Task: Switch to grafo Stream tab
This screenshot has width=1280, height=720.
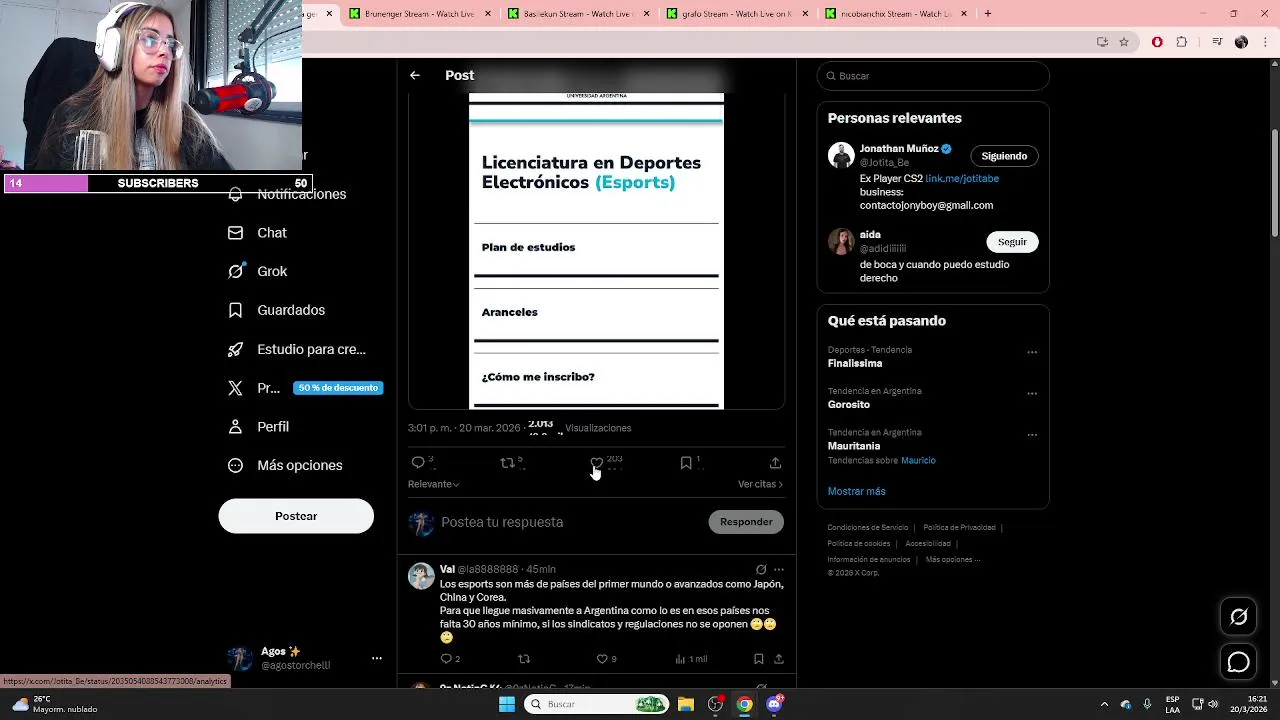Action: (738, 14)
